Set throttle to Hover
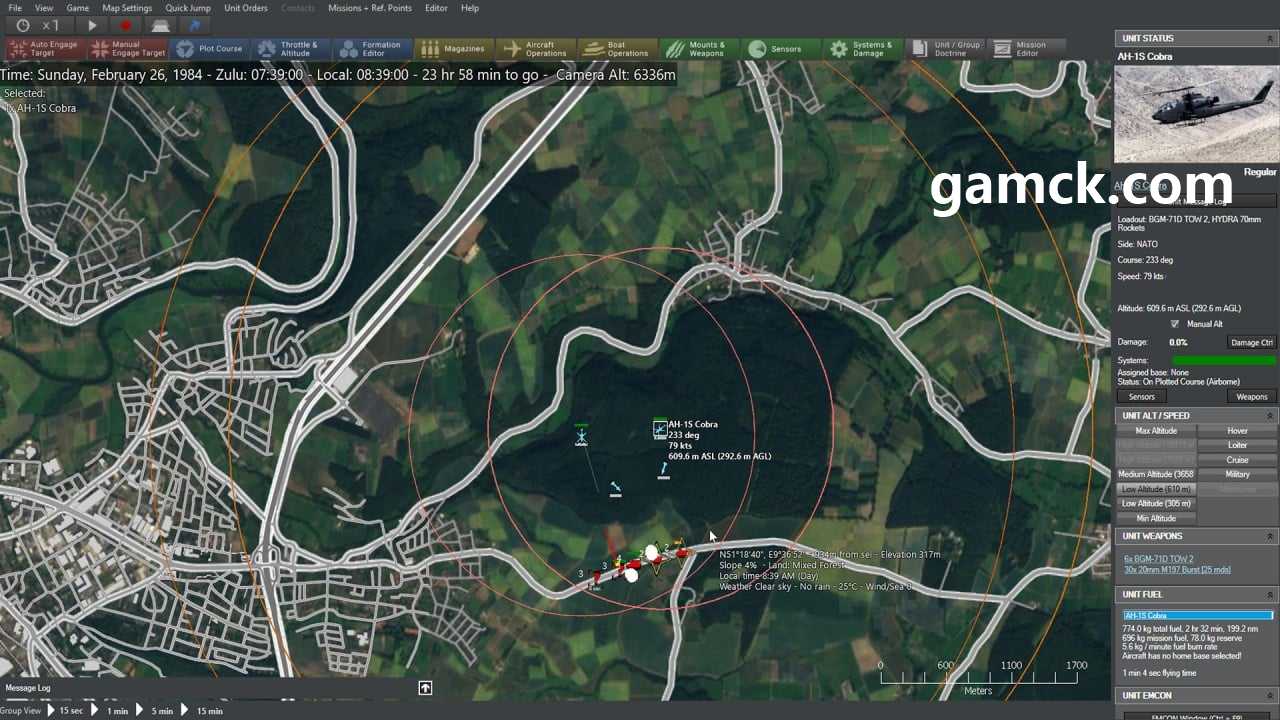1280x720 pixels. [1237, 431]
